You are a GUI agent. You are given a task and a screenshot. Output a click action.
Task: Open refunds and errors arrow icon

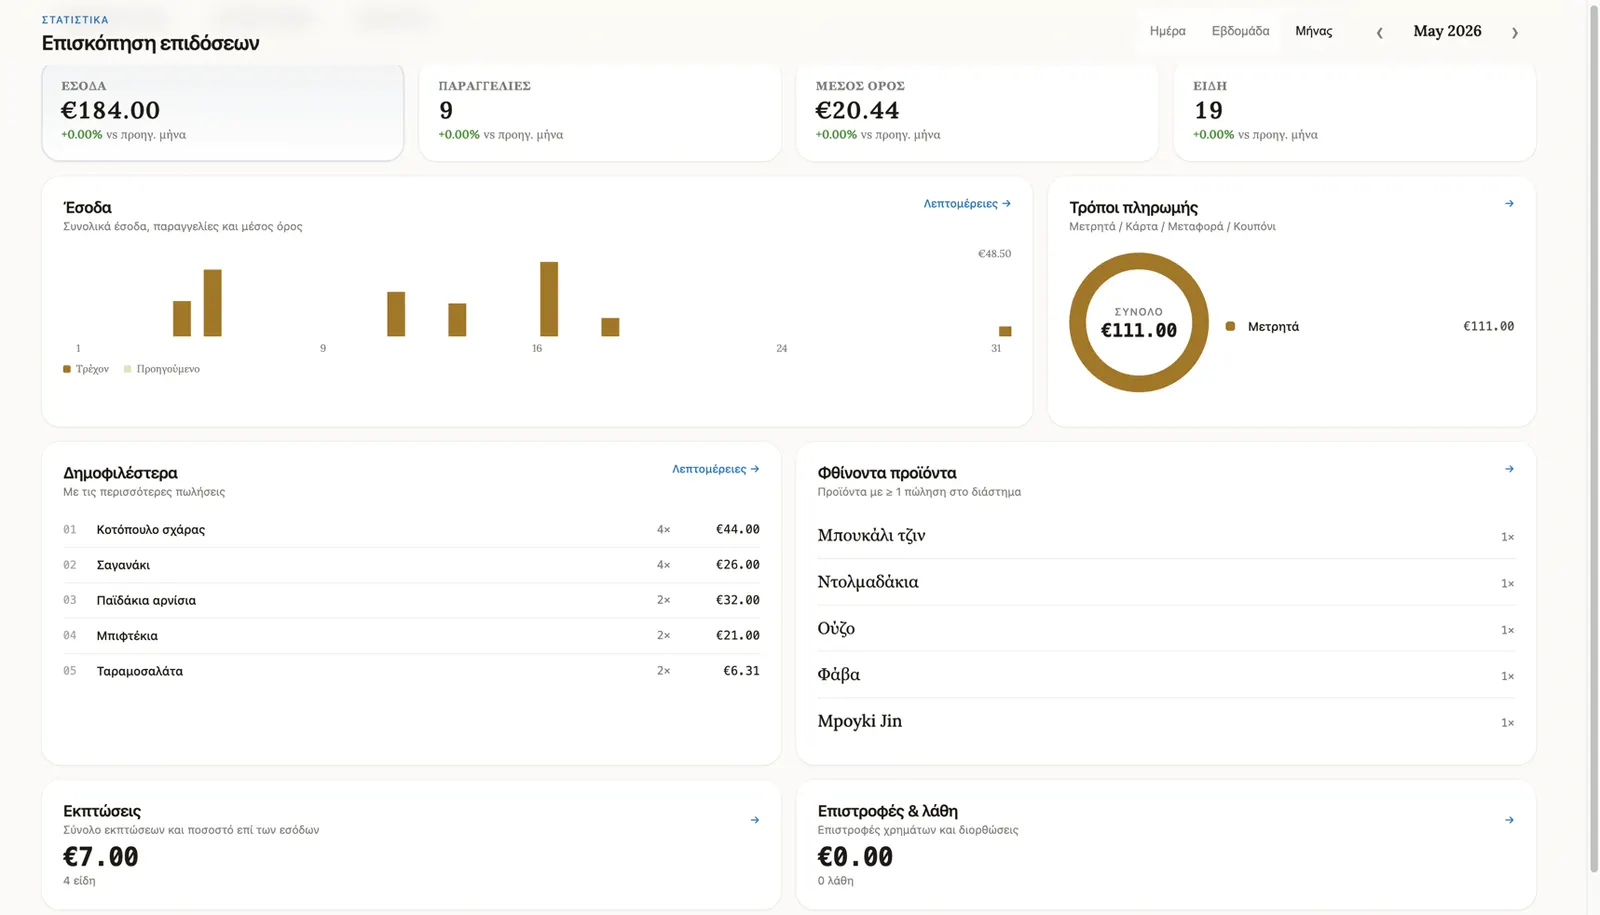tap(1509, 820)
